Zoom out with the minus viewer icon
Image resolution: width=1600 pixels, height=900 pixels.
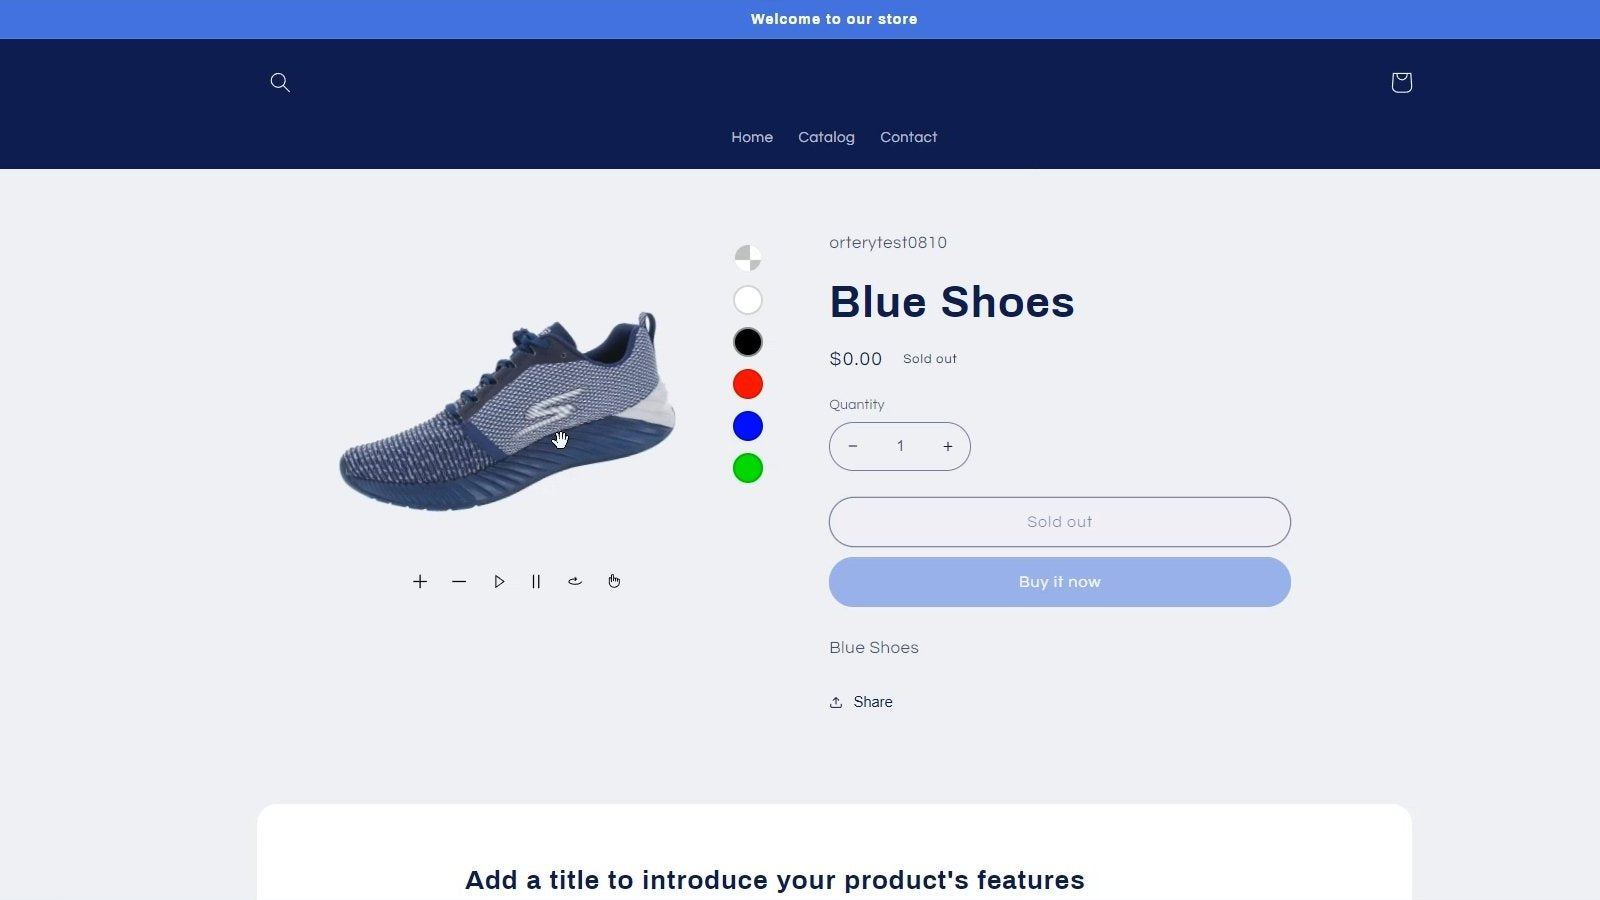(459, 581)
